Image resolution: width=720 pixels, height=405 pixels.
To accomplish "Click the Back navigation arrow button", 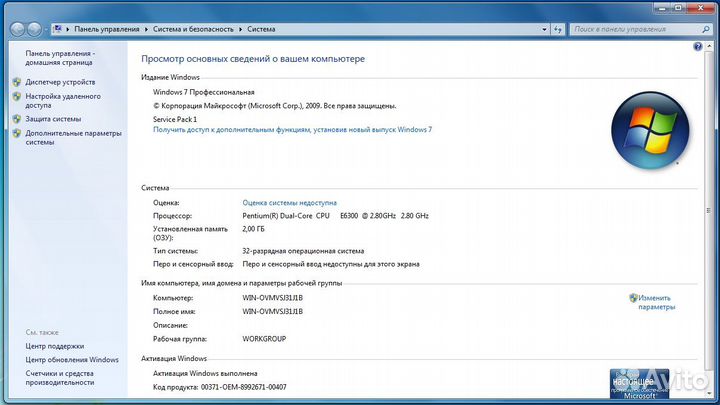I will pyautogui.click(x=17, y=29).
